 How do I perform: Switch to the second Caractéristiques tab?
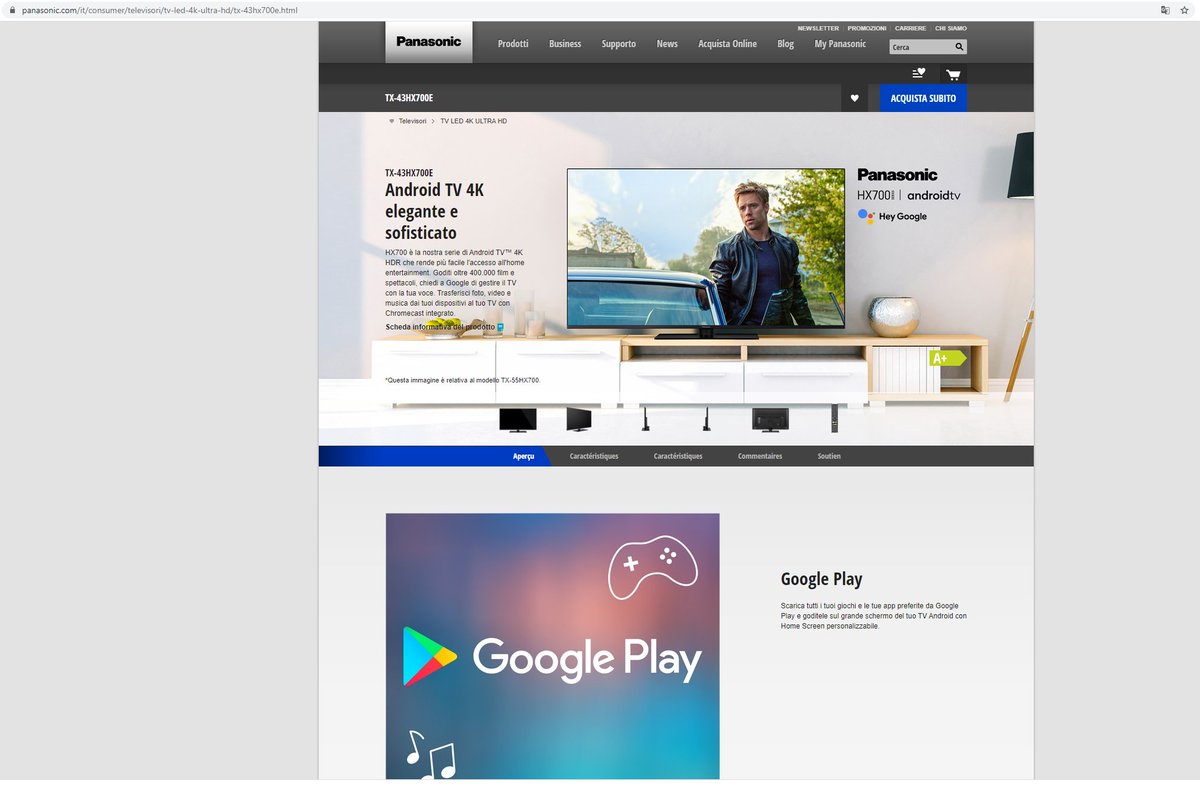[x=678, y=456]
